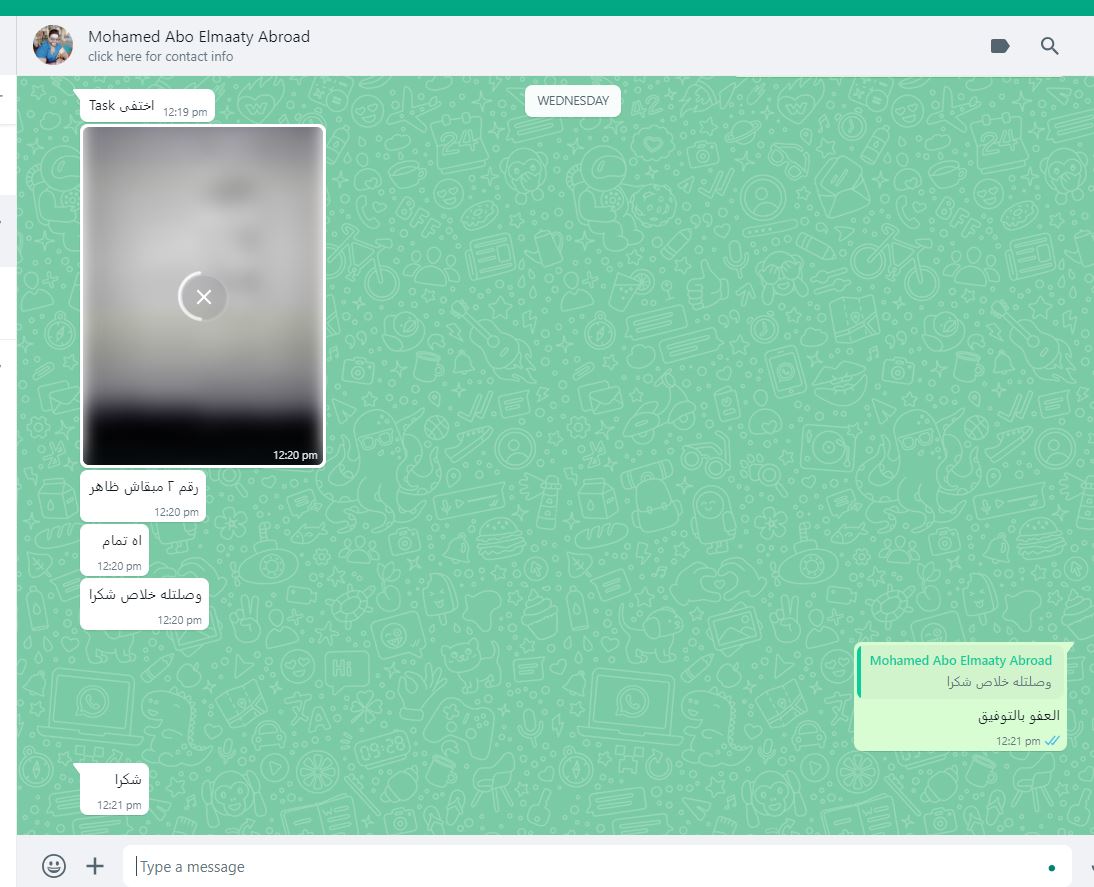Select the "اه تمام" message
The image size is (1094, 887).
(114, 550)
